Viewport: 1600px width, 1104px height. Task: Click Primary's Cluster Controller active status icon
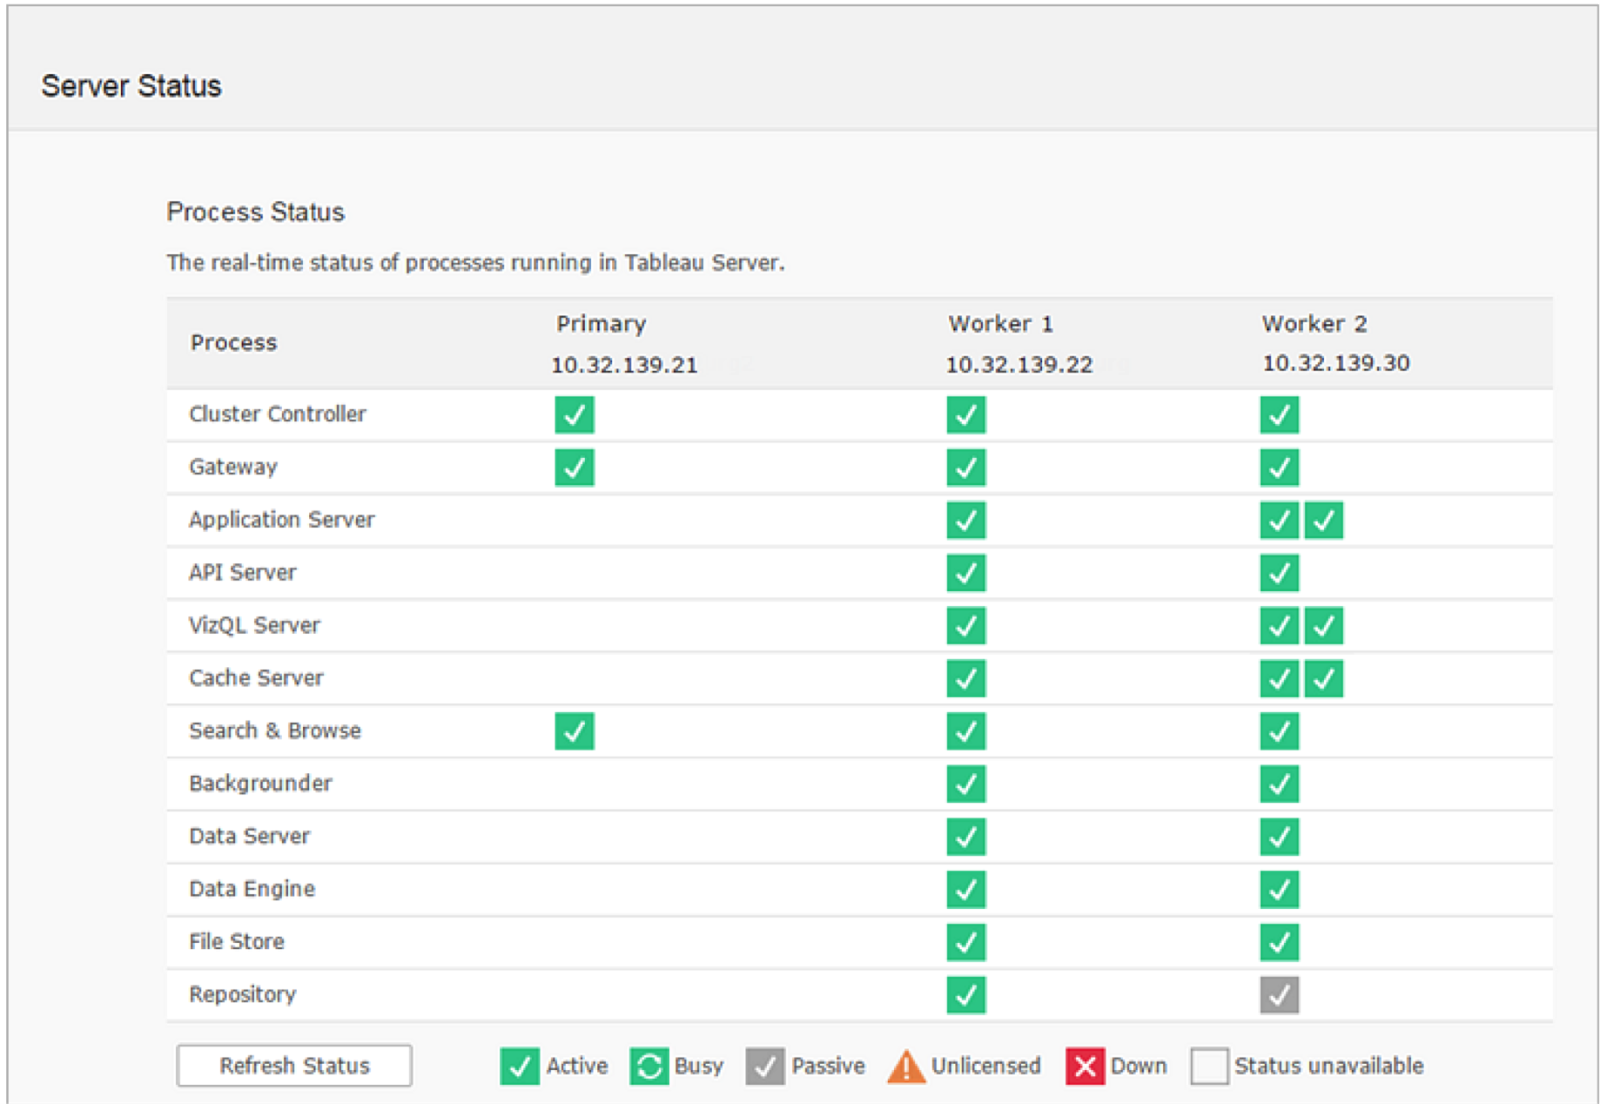[574, 415]
